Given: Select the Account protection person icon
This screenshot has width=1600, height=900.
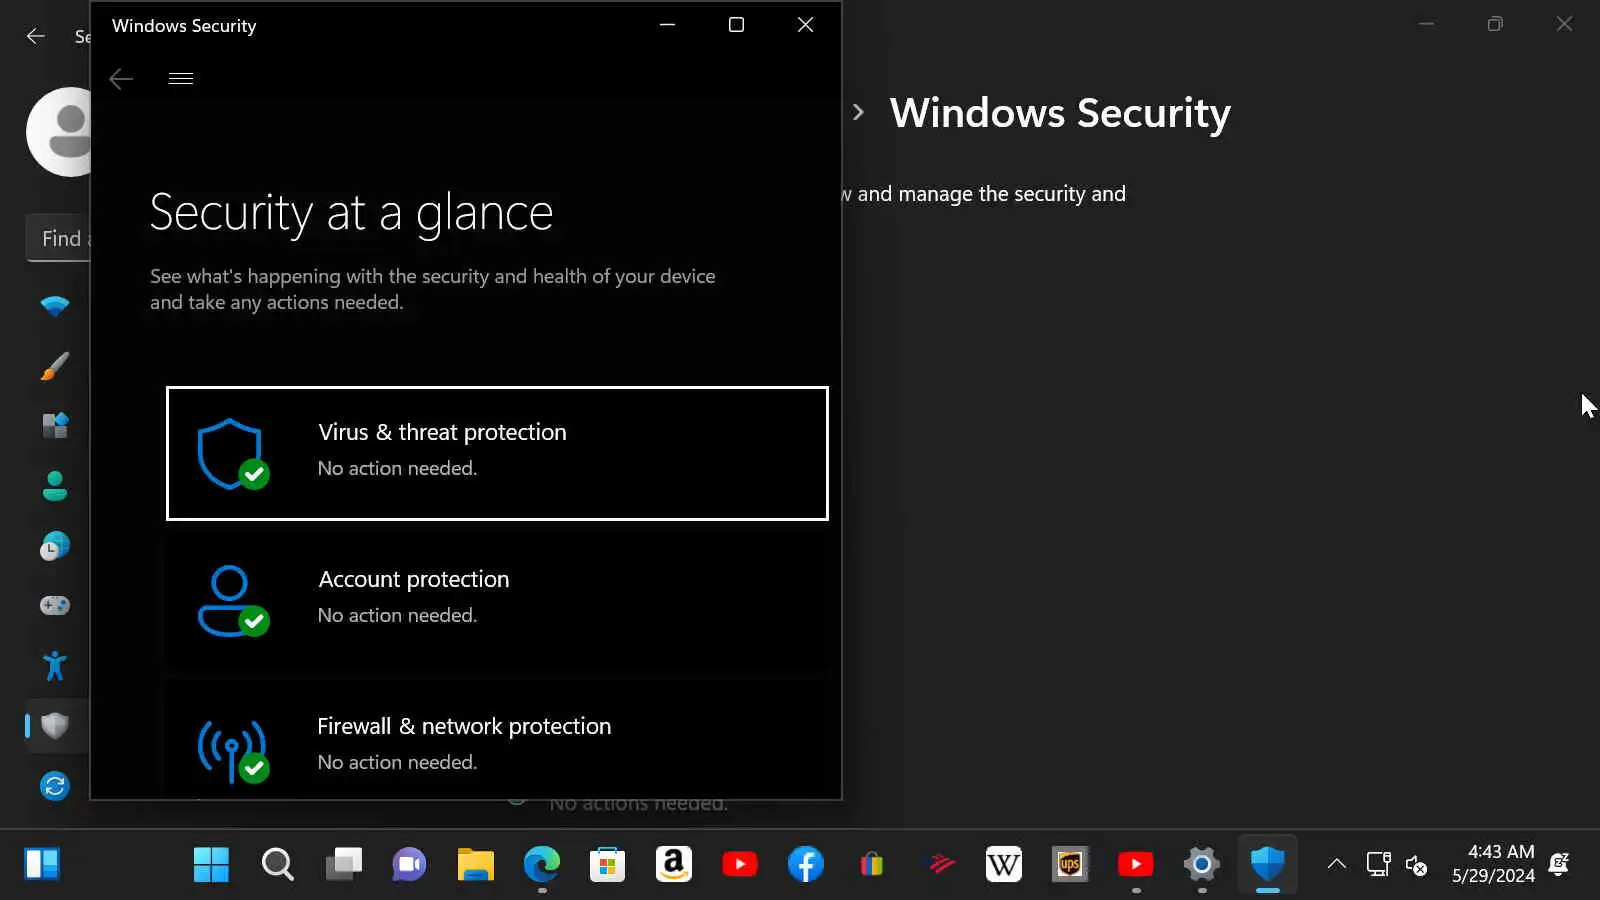Looking at the screenshot, I should 232,601.
